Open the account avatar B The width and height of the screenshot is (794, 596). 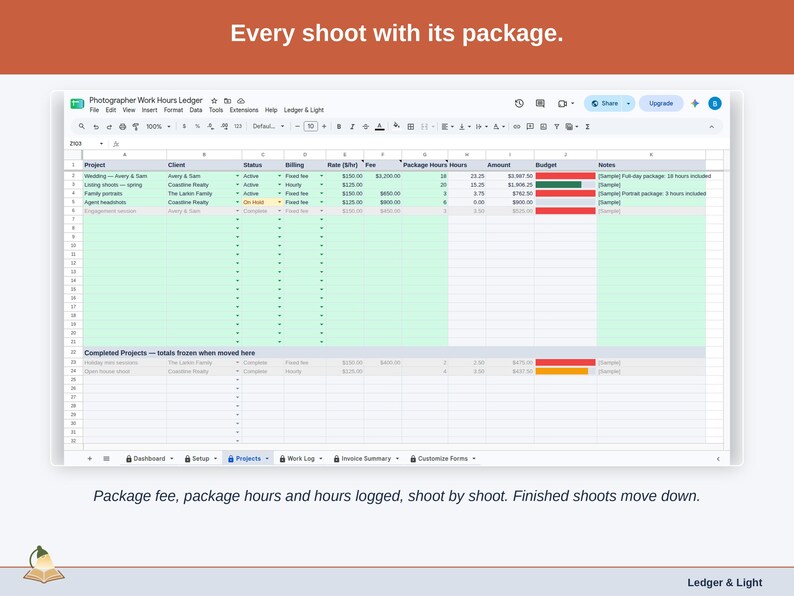pyautogui.click(x=714, y=103)
